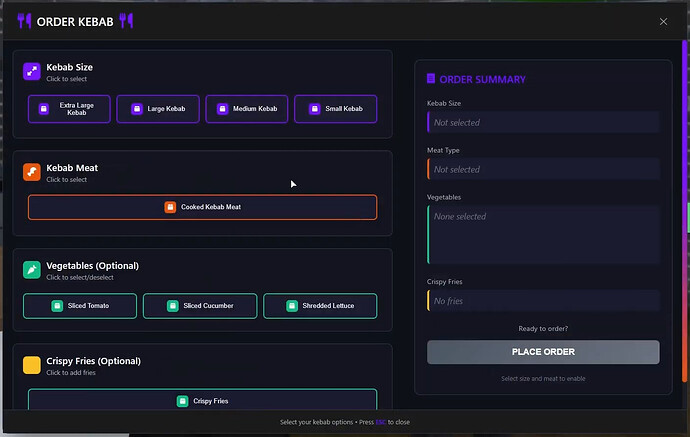690x437 pixels.
Task: Click the 'Vegetables (Optional)' heading
Action: 92,266
